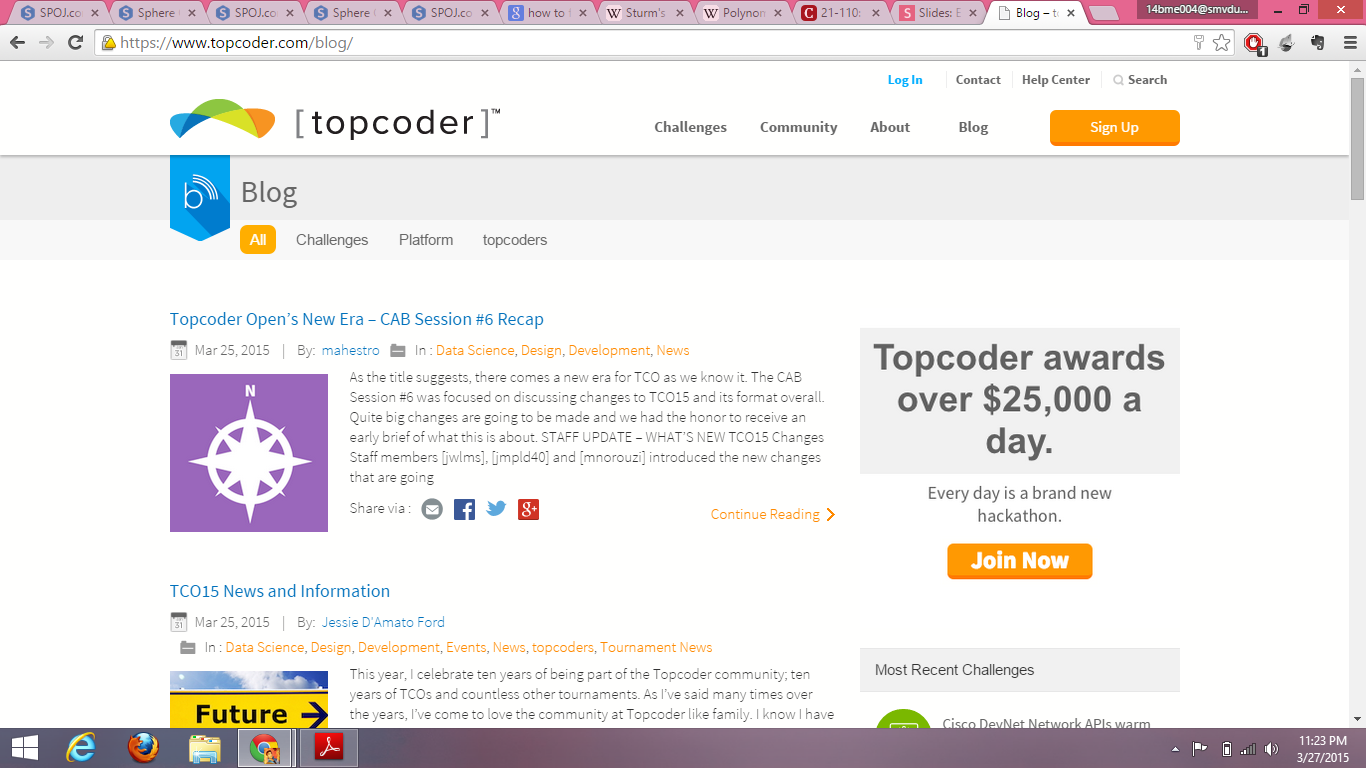Click the purple compass post thumbnail
This screenshot has width=1366, height=768.
click(x=249, y=453)
